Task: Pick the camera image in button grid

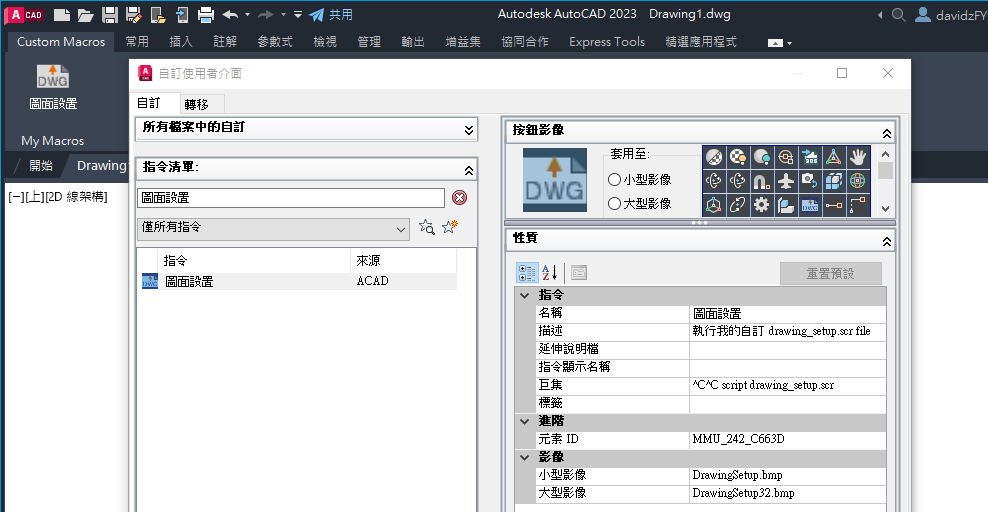Action: point(810,181)
